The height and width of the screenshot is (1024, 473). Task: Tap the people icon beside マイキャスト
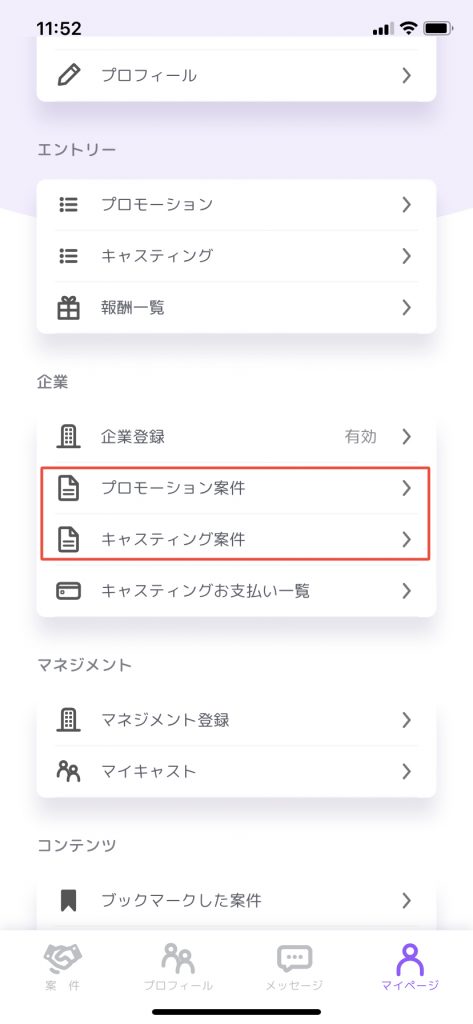tap(68, 771)
